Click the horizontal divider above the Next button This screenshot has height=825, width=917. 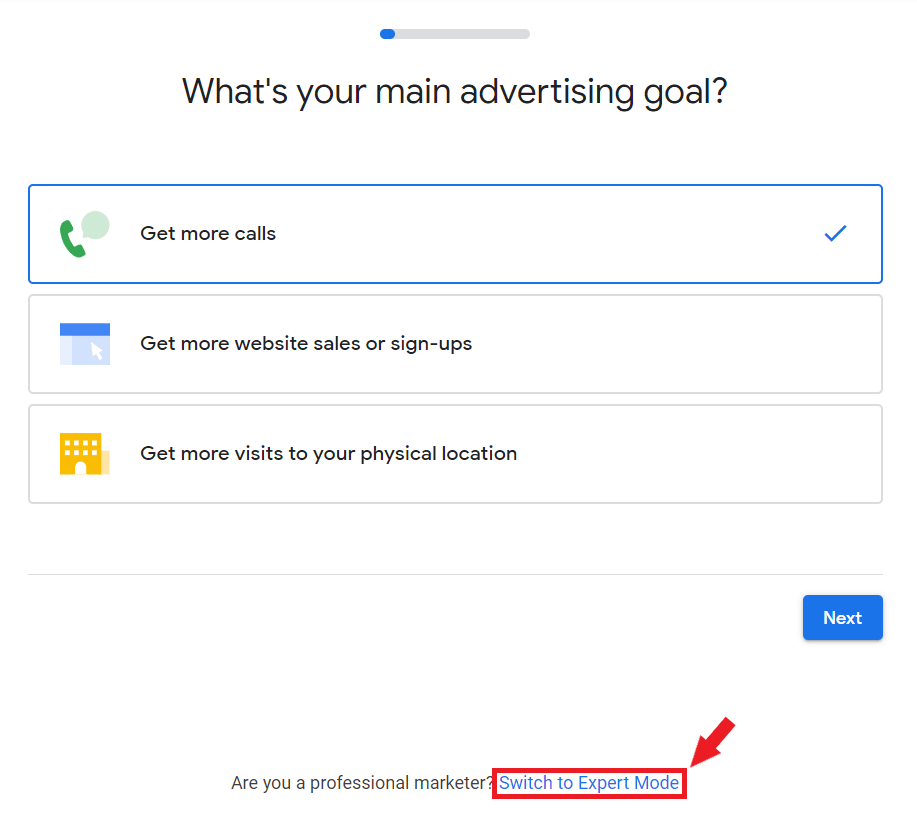pos(455,574)
